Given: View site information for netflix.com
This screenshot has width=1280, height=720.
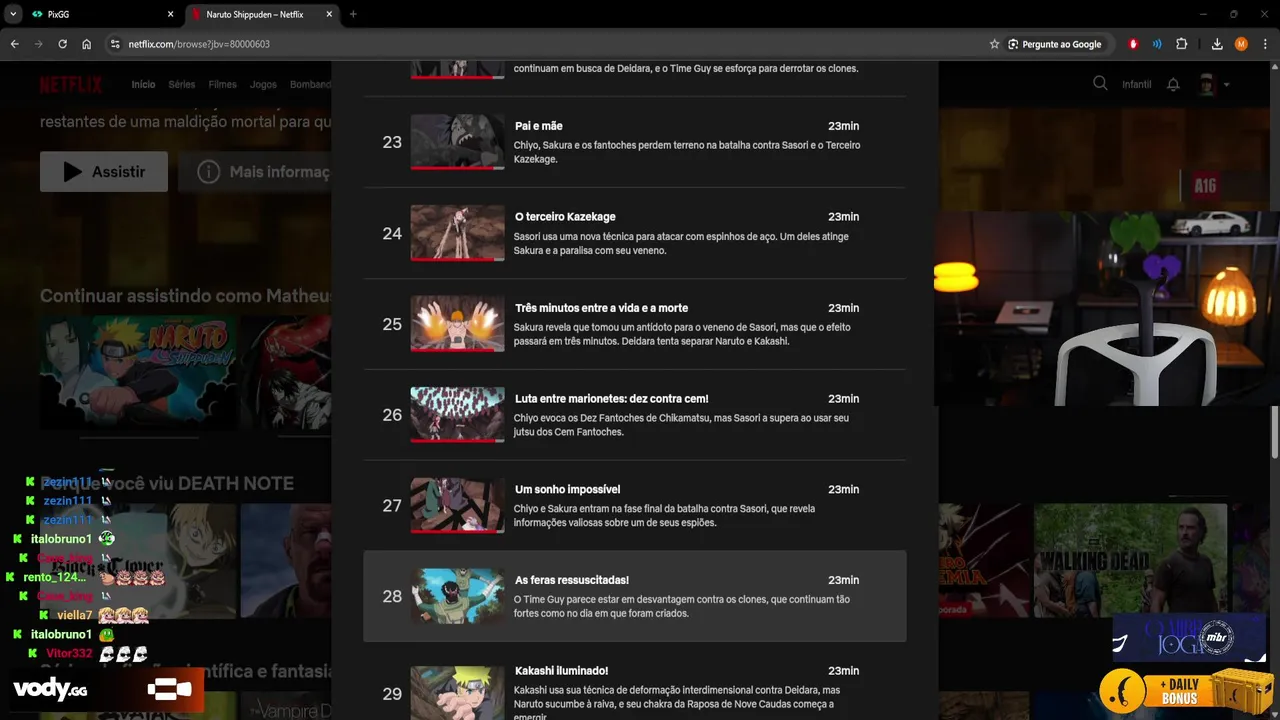Looking at the screenshot, I should 115,44.
